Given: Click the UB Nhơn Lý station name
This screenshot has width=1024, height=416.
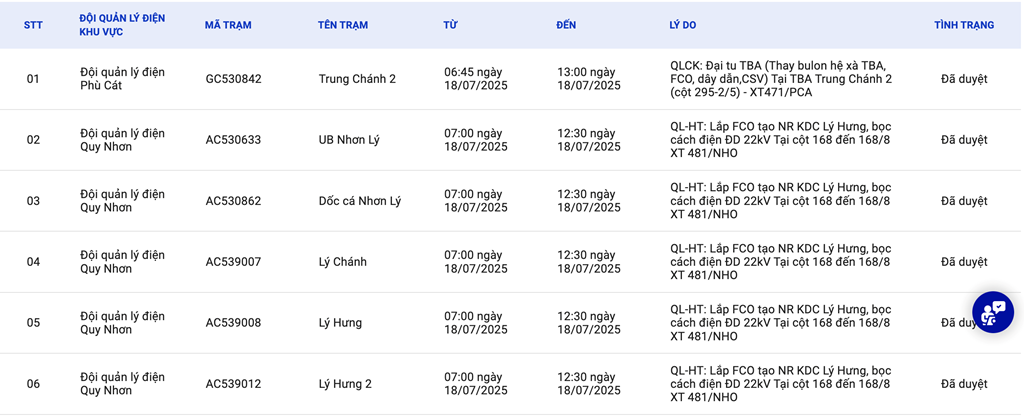Looking at the screenshot, I should pyautogui.click(x=349, y=140).
